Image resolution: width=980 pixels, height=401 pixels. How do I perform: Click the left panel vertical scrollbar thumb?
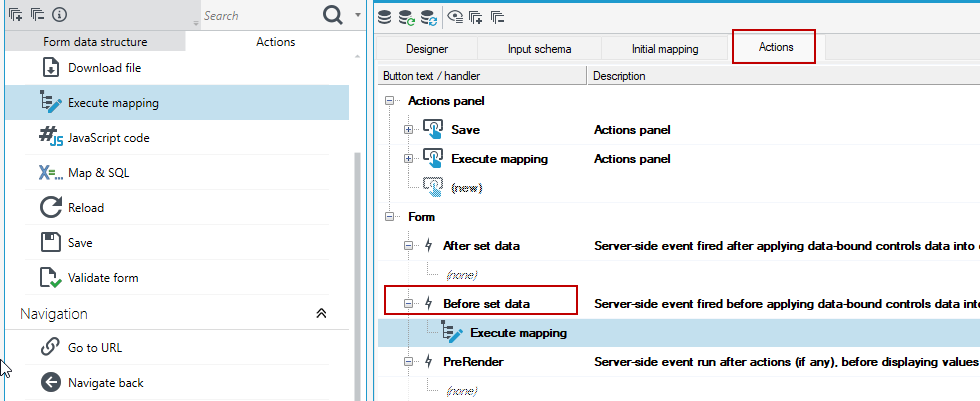359,275
